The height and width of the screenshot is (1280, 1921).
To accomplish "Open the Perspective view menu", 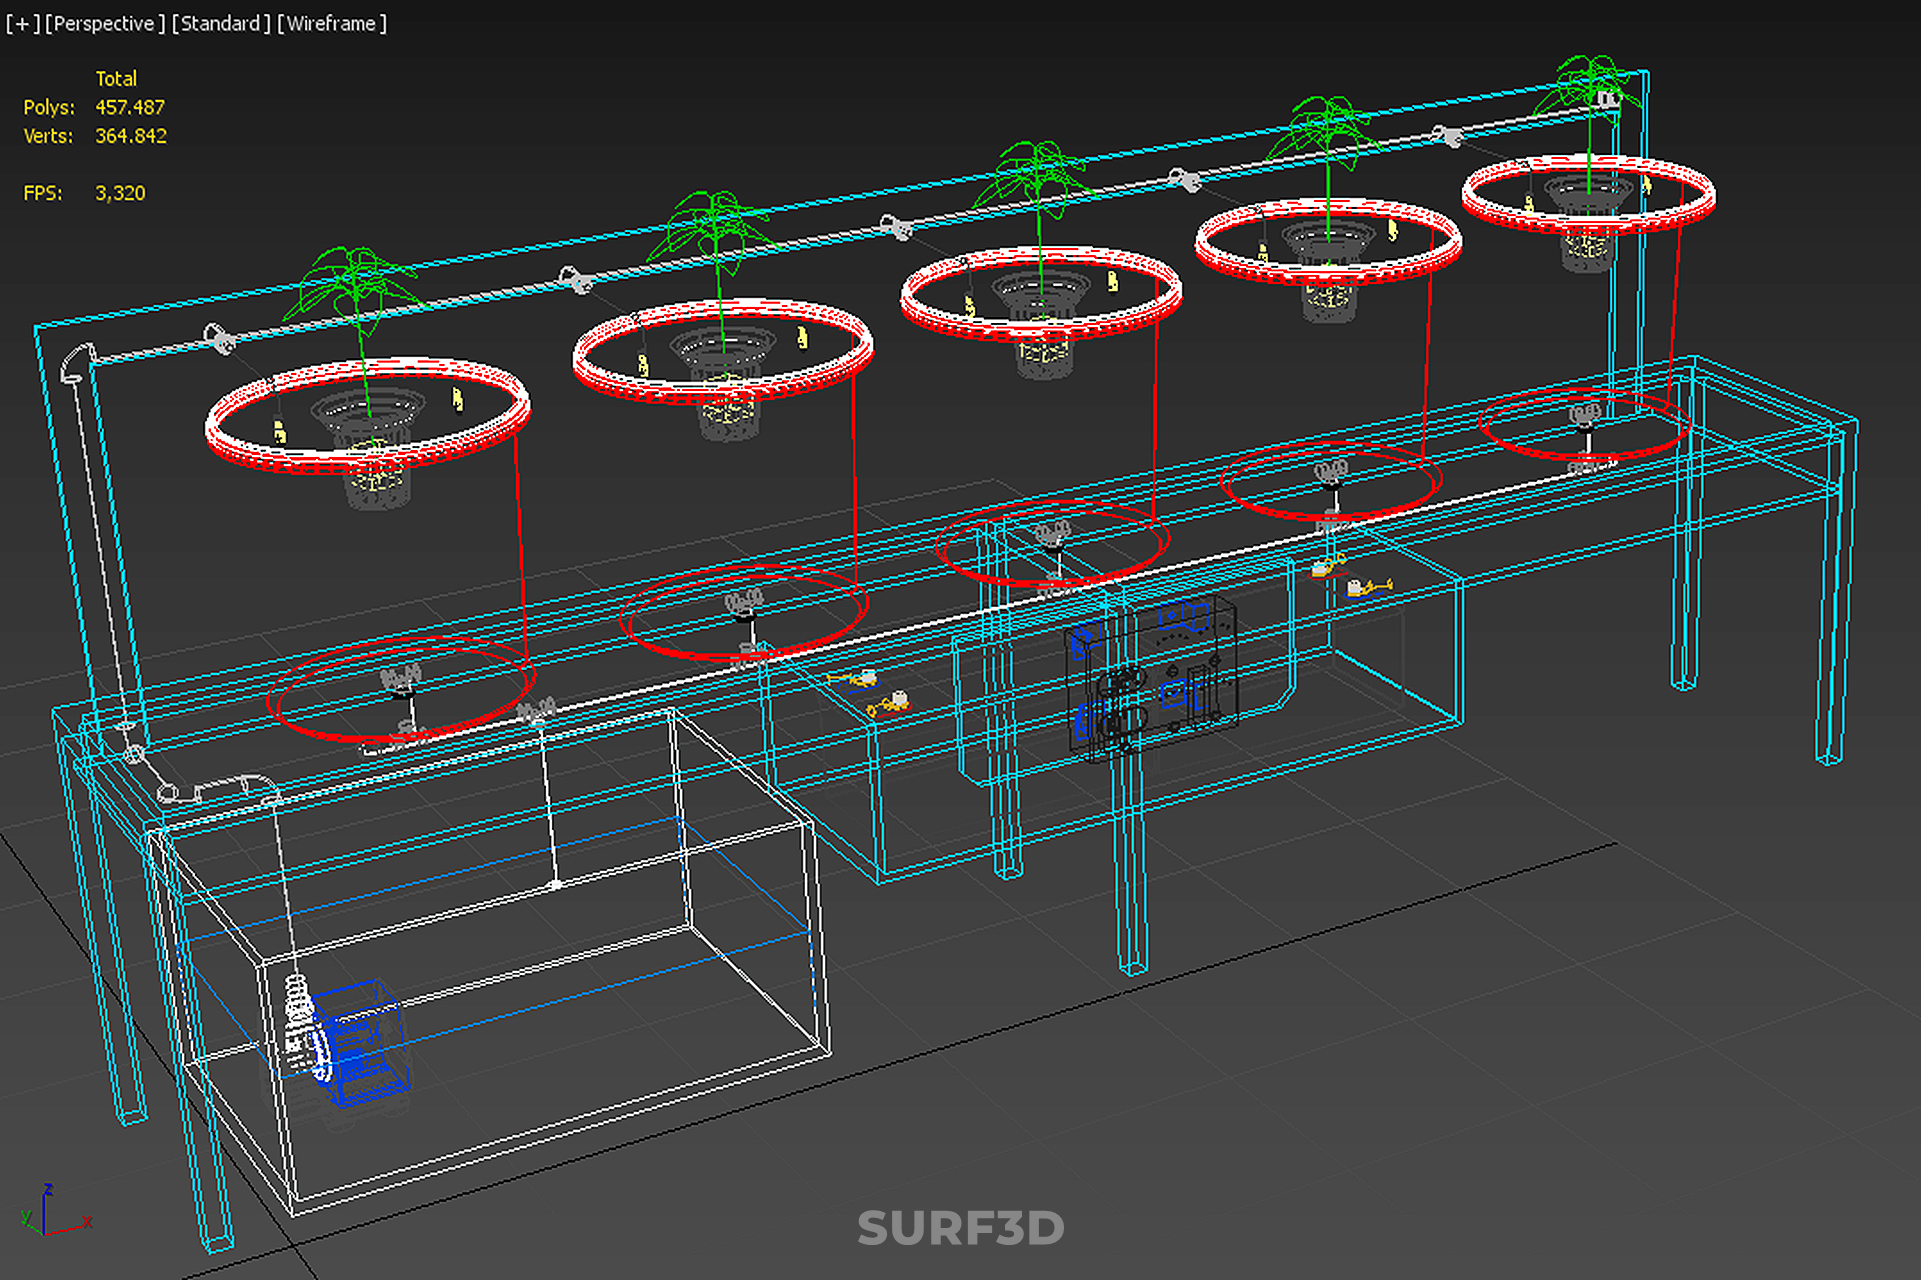I will pos(105,23).
